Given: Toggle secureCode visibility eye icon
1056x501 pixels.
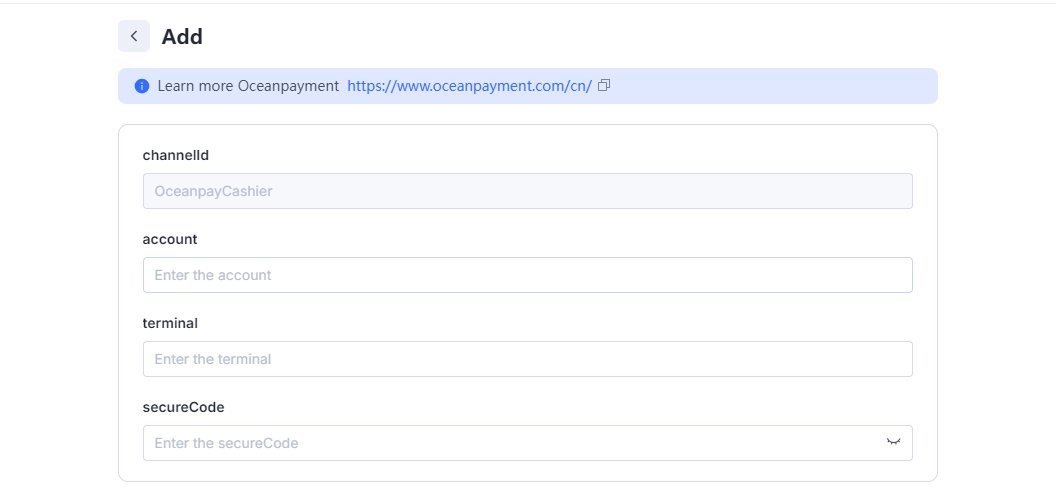Looking at the screenshot, I should pyautogui.click(x=894, y=442).
